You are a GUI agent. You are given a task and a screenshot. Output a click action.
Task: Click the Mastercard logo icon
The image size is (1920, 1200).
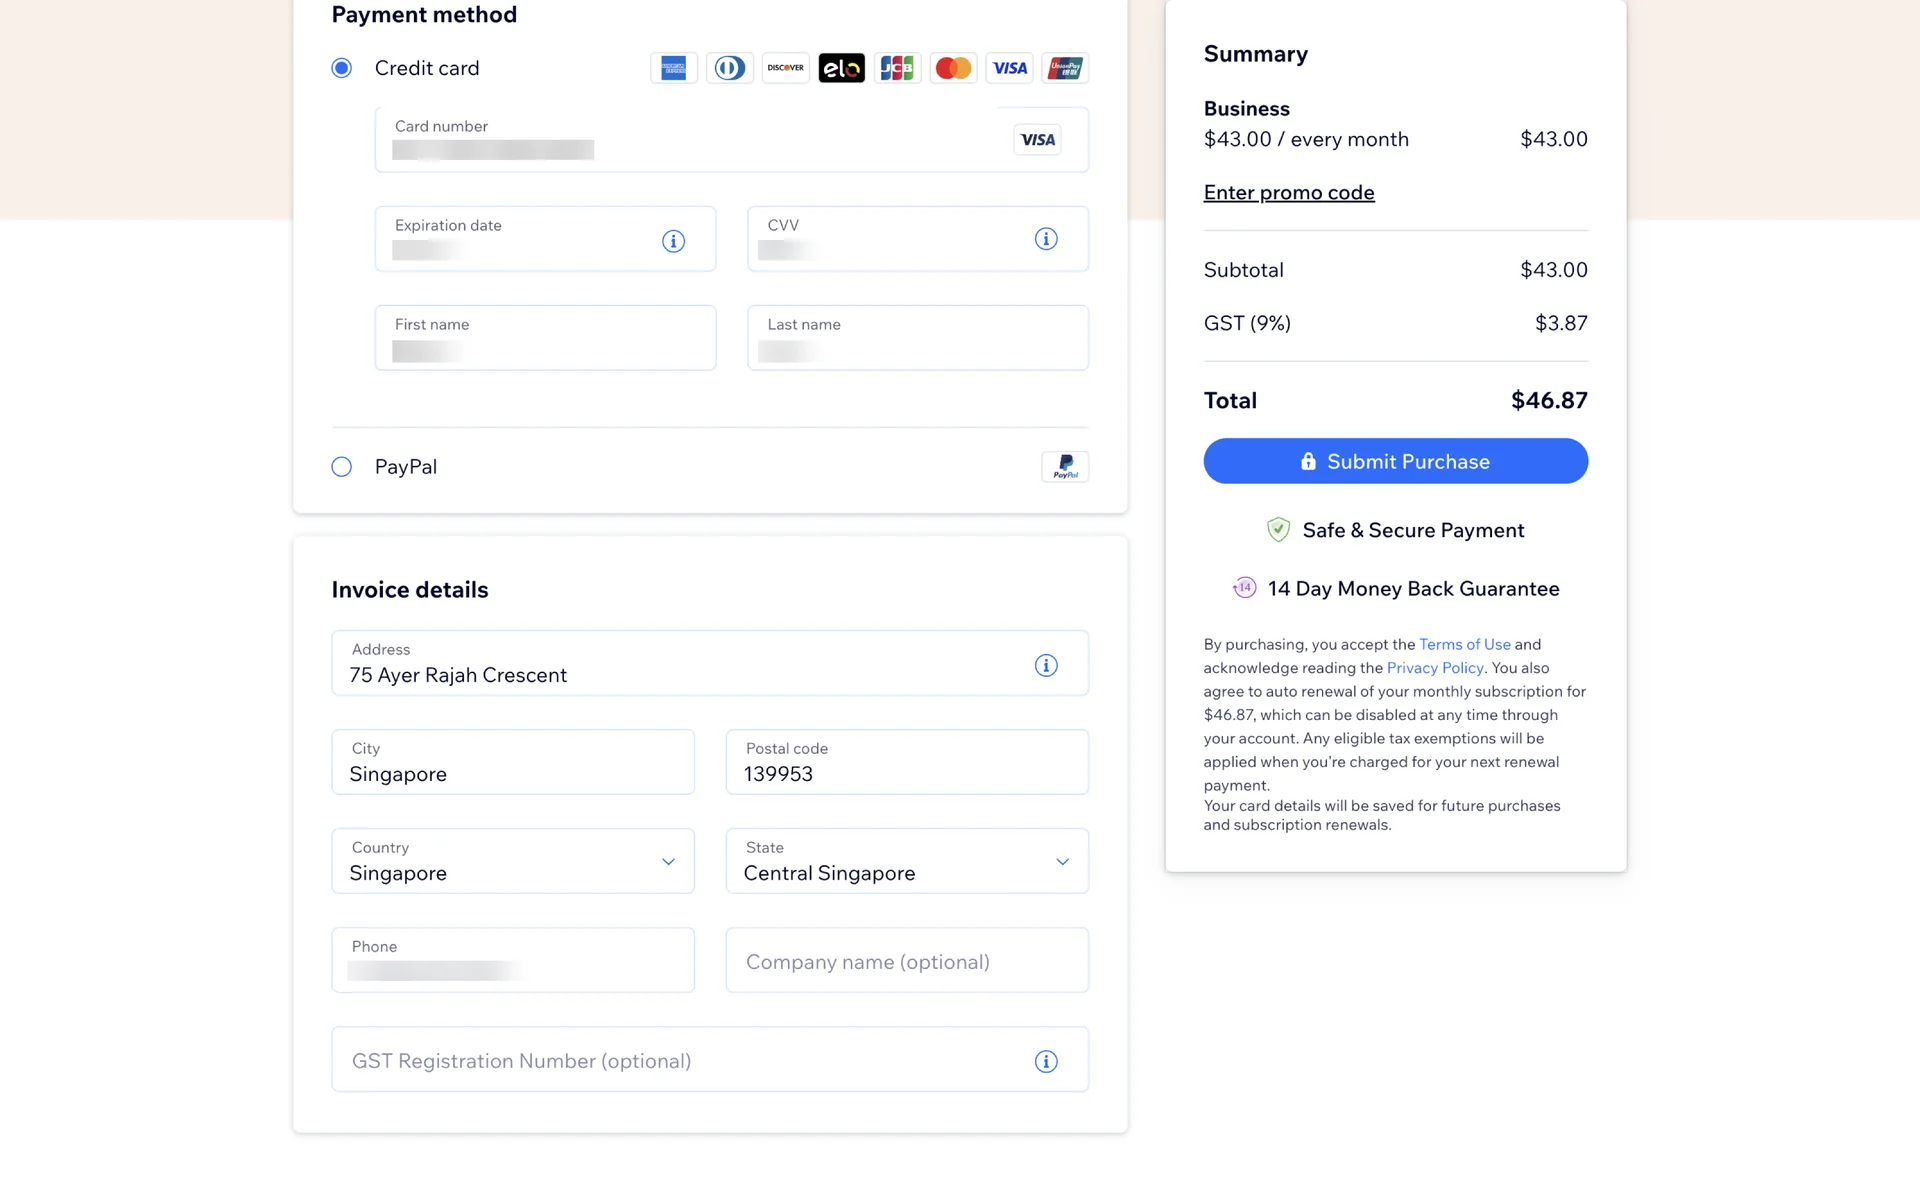click(953, 68)
